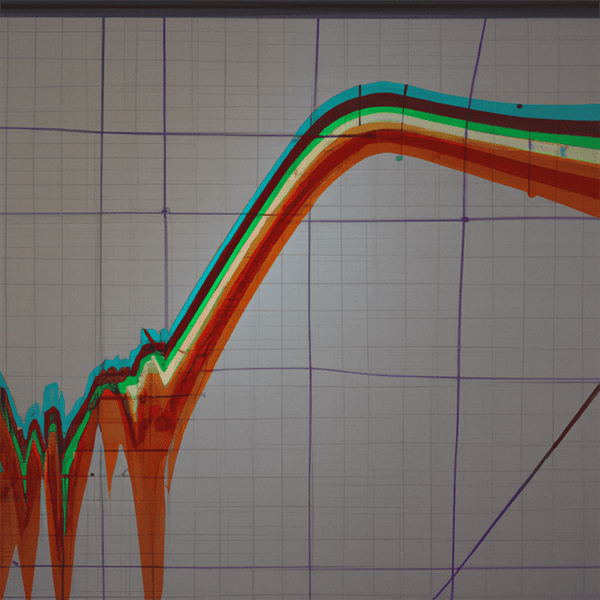
Task: Click the small dark dot between the dips
Action: click(92, 474)
